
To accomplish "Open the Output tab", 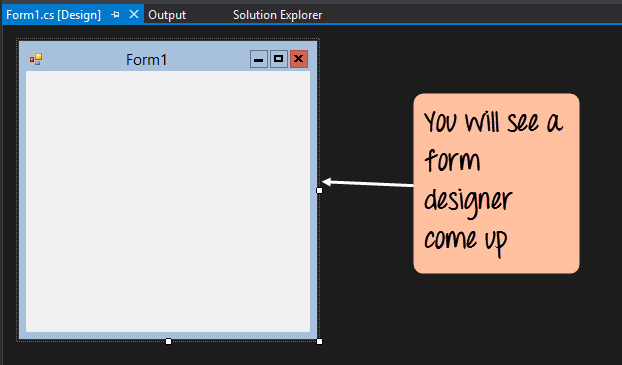I will click(167, 15).
